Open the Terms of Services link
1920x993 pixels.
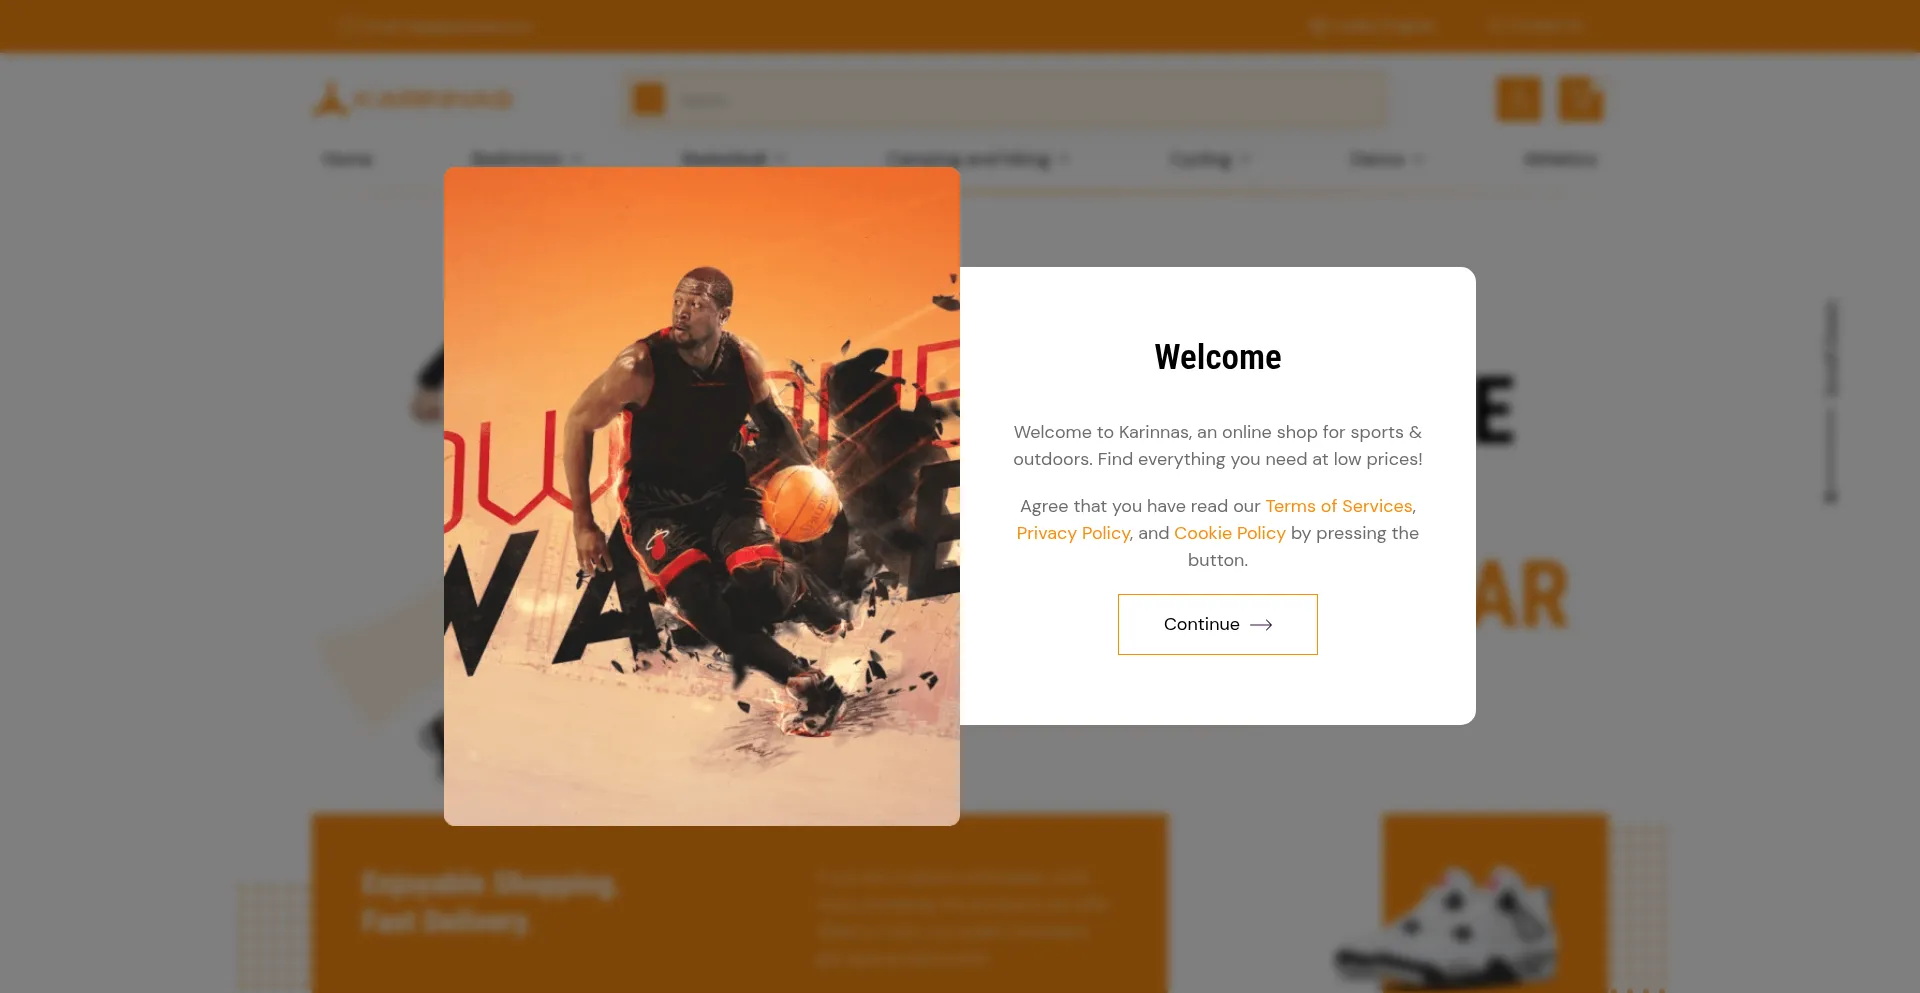point(1338,506)
